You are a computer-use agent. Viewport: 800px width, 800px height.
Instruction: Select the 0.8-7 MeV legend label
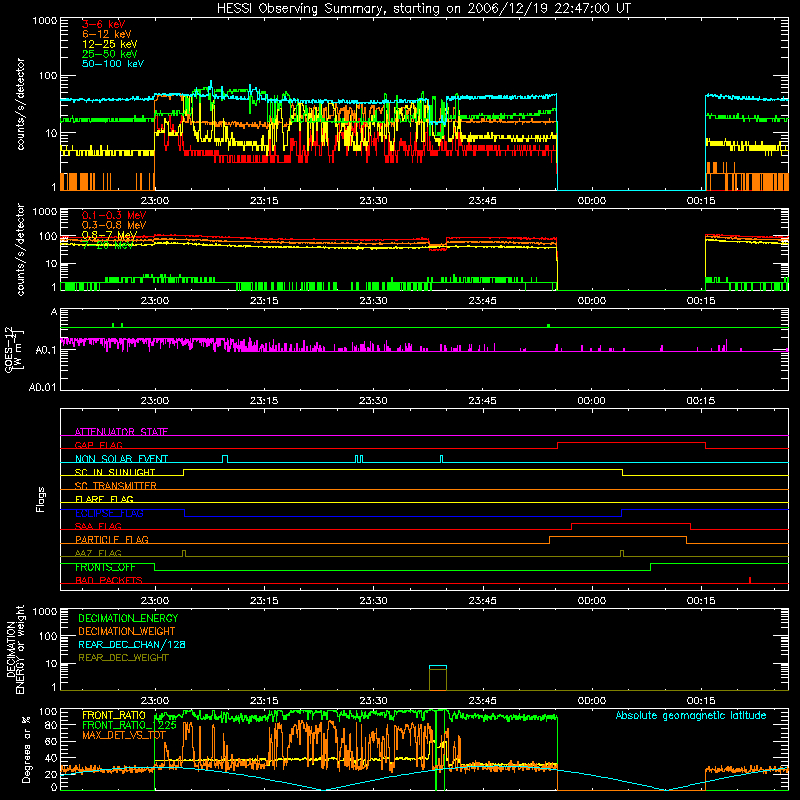[x=110, y=235]
